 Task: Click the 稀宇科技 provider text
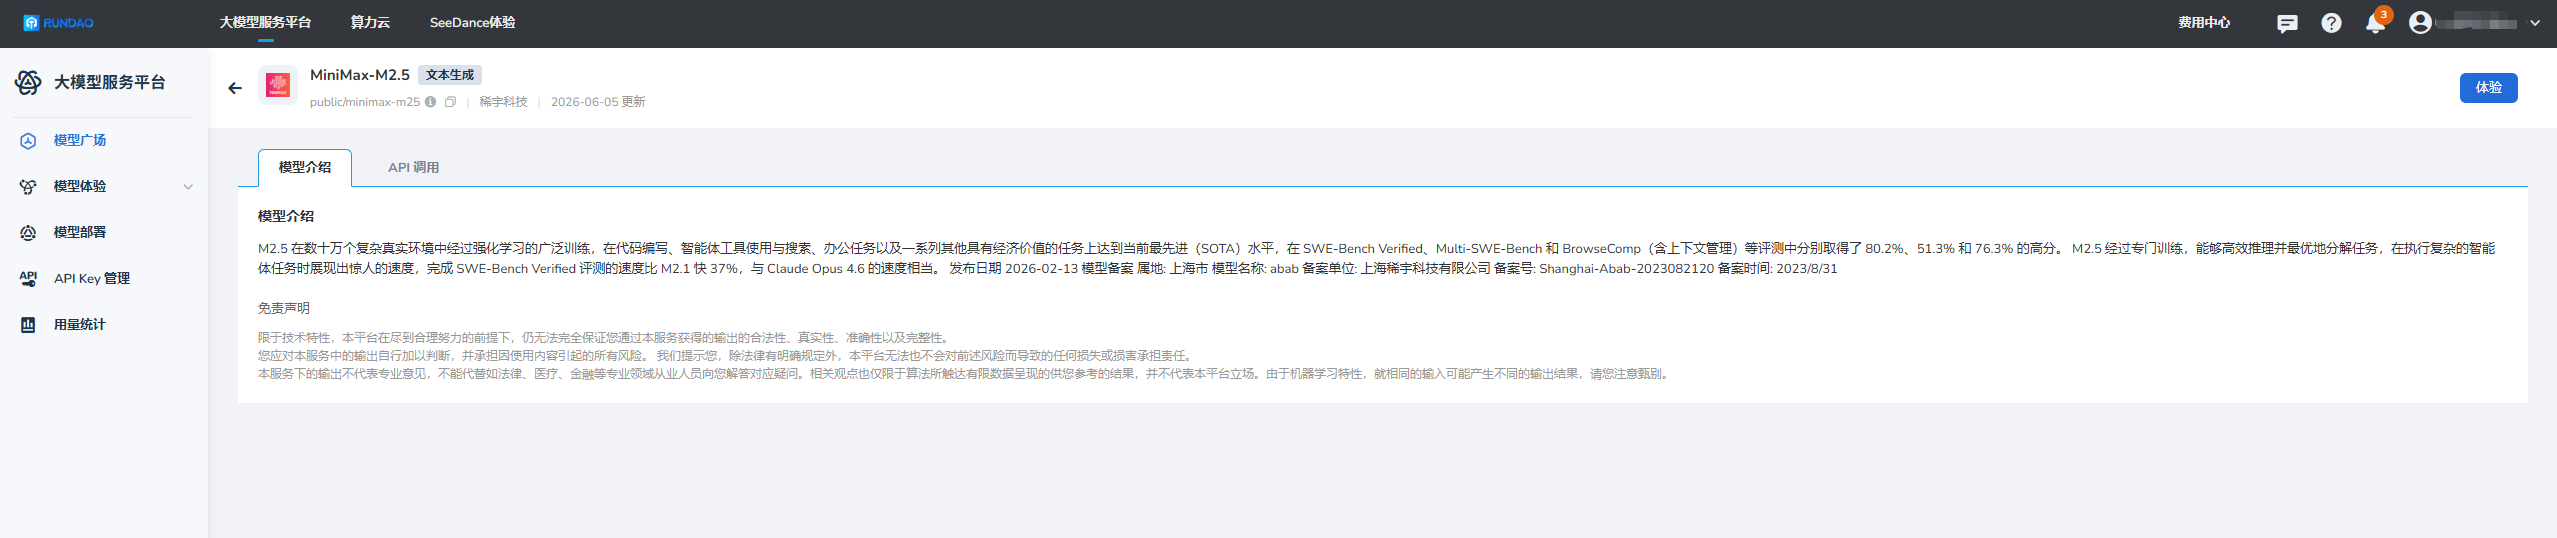tap(503, 102)
